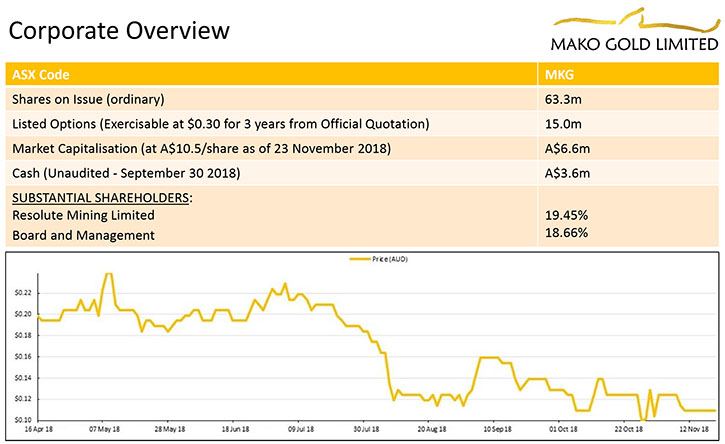Click the $0.10 y-axis label

coord(23,420)
